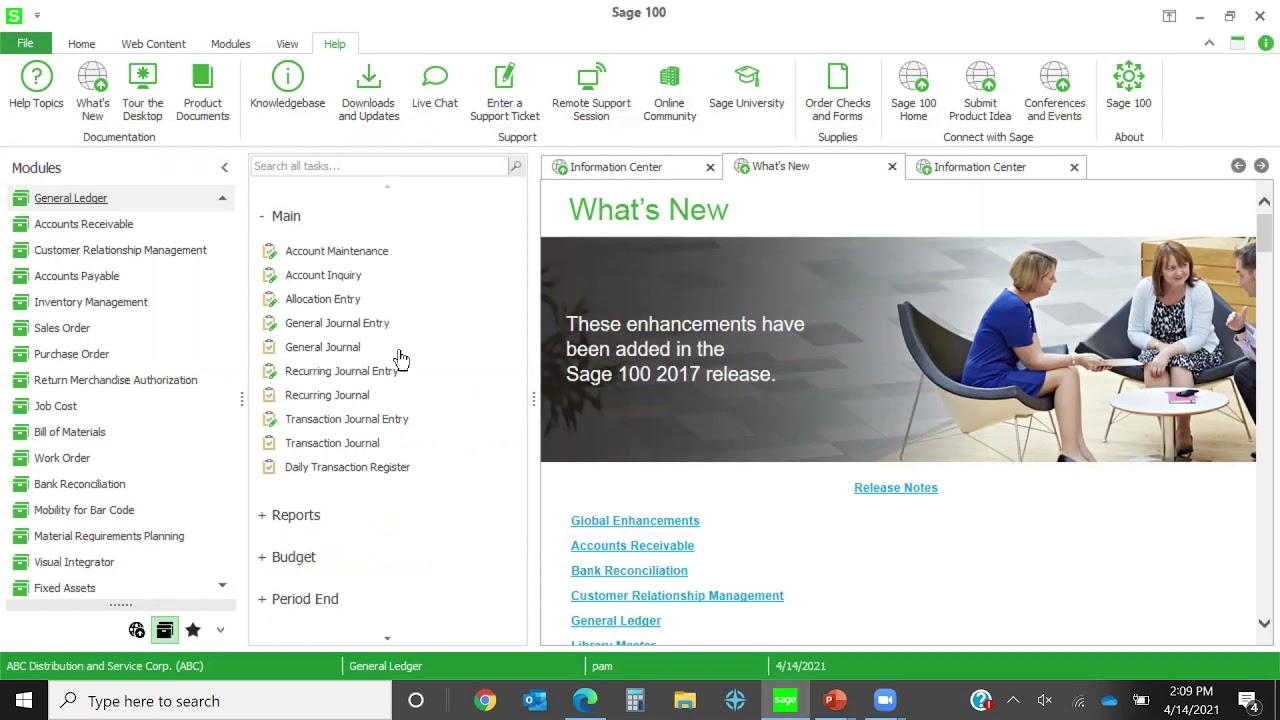Switch to the Modules ribbon tab
The height and width of the screenshot is (720, 1280).
[230, 44]
